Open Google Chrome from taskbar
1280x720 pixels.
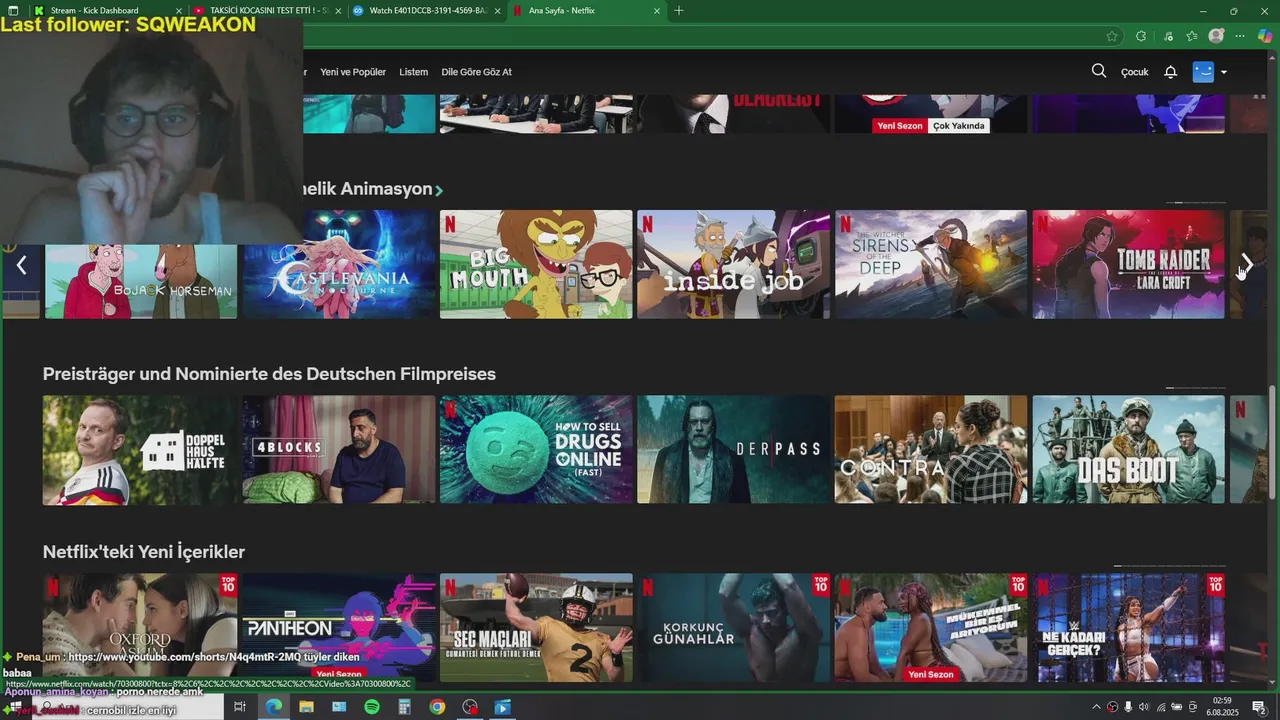[x=437, y=707]
